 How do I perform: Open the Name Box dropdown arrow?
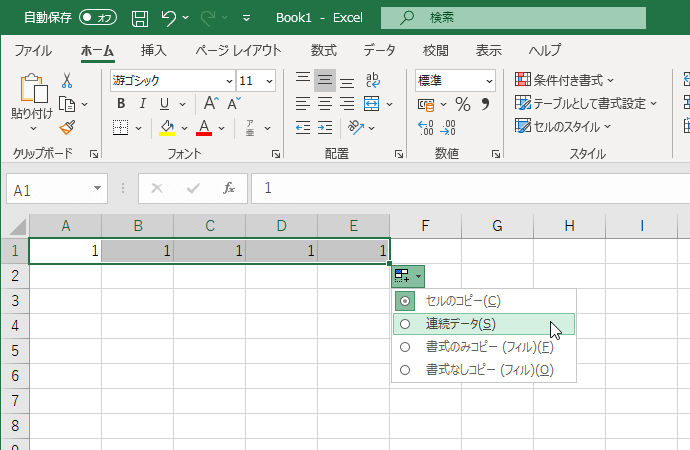coord(98,188)
